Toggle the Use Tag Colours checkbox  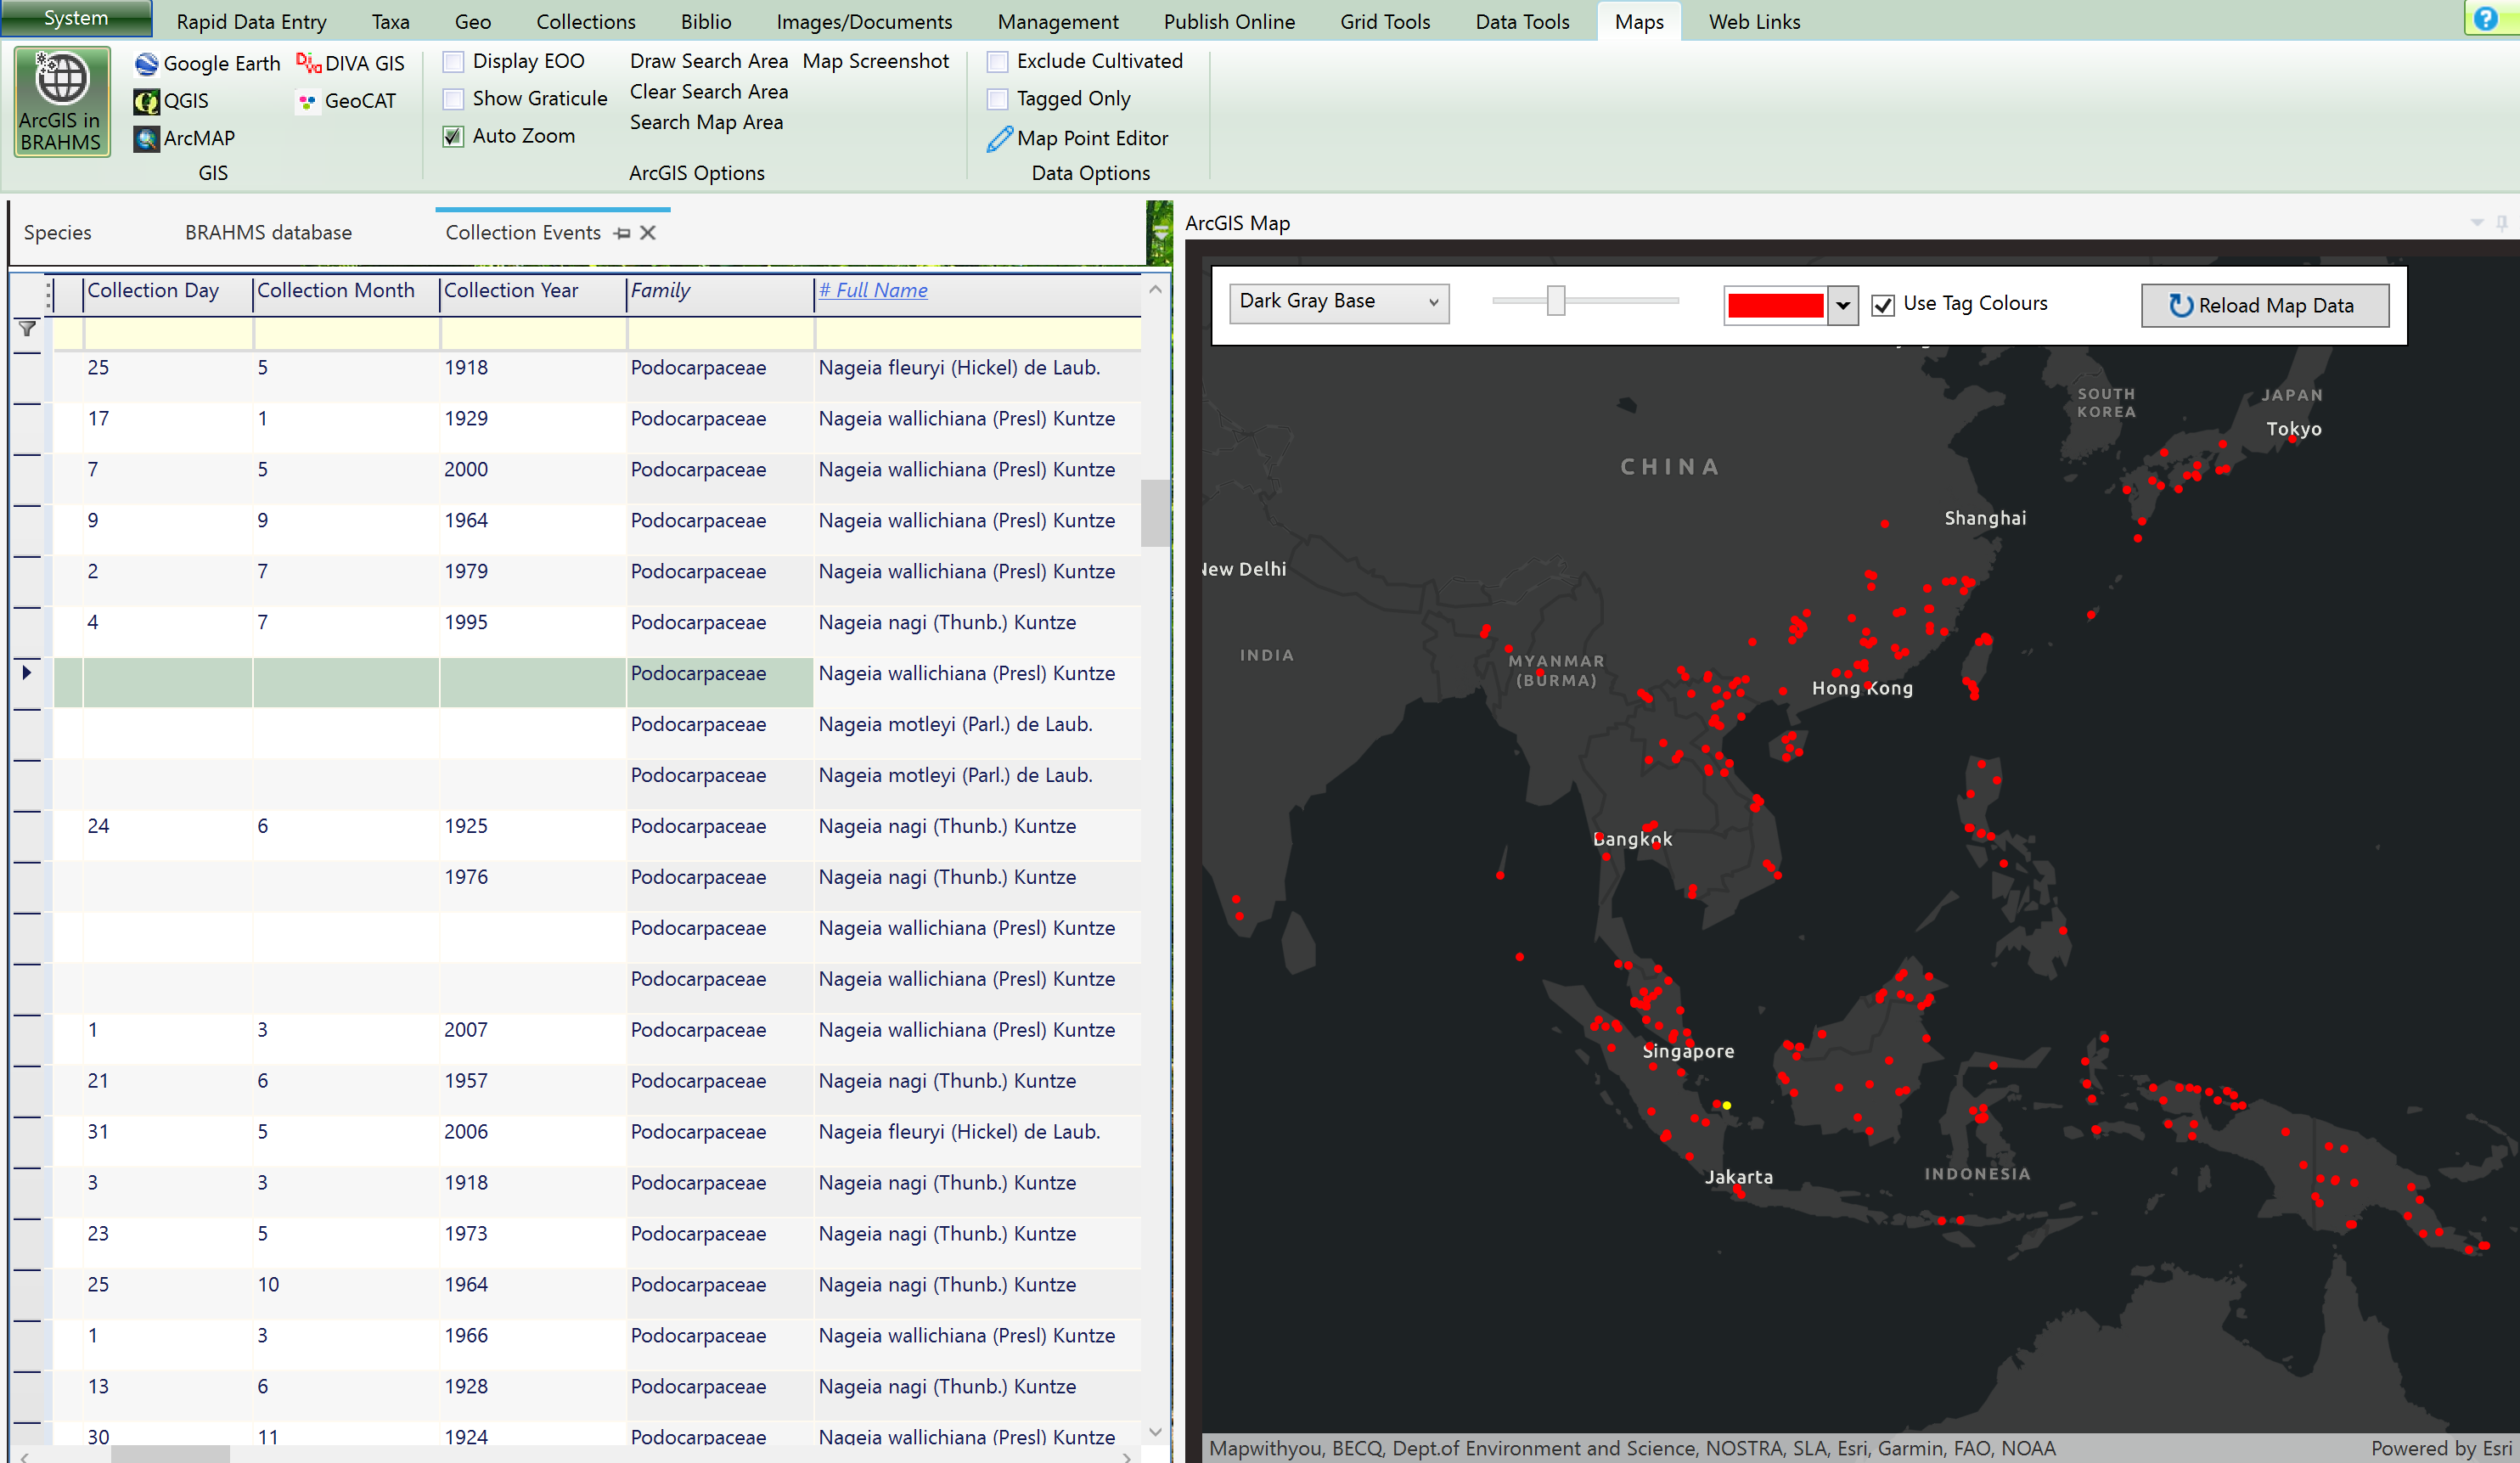pyautogui.click(x=1883, y=304)
